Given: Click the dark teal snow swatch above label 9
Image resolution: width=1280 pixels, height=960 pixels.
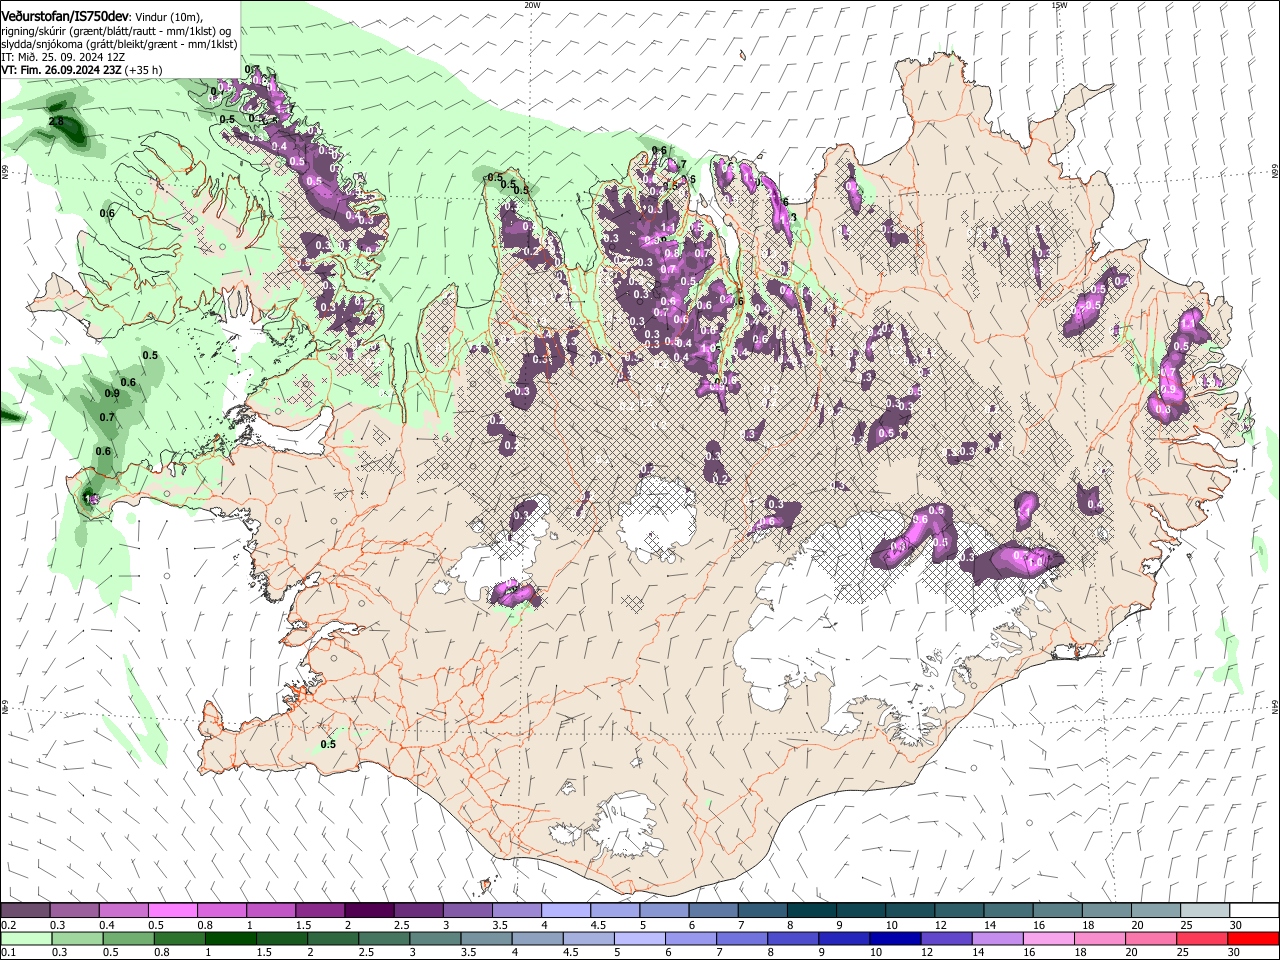Looking at the screenshot, I should [x=861, y=911].
